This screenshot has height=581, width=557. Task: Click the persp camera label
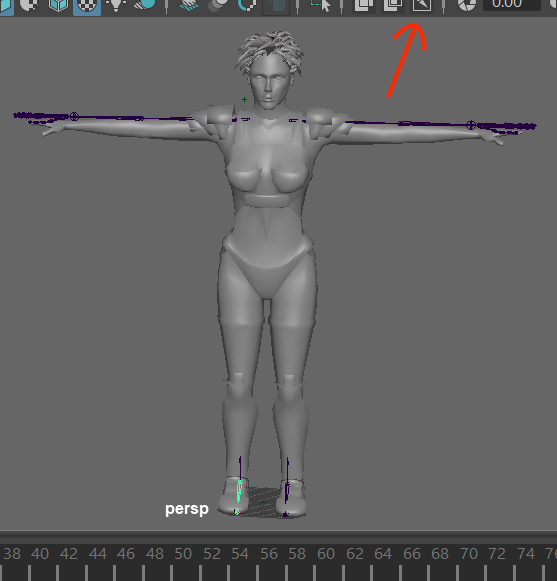[x=187, y=509]
